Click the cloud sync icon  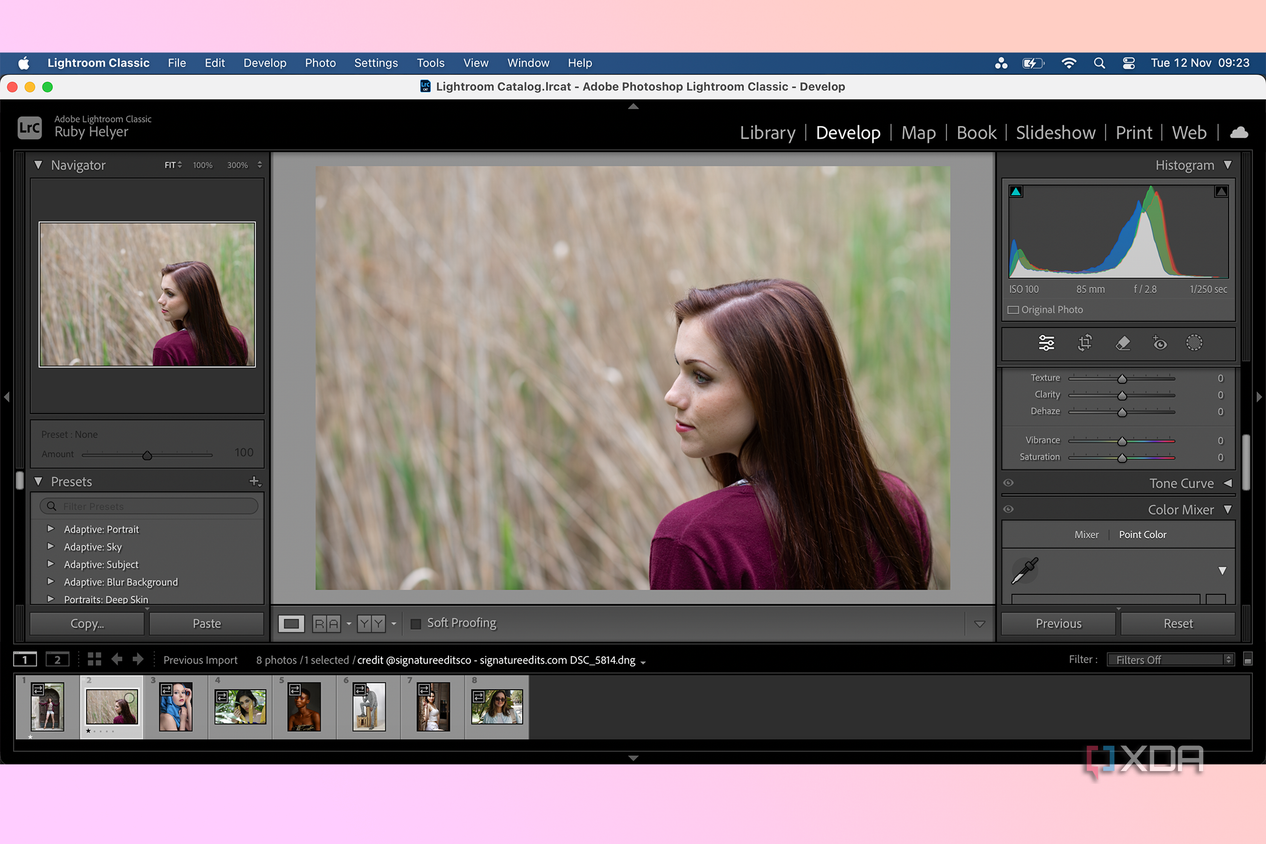pos(1239,132)
